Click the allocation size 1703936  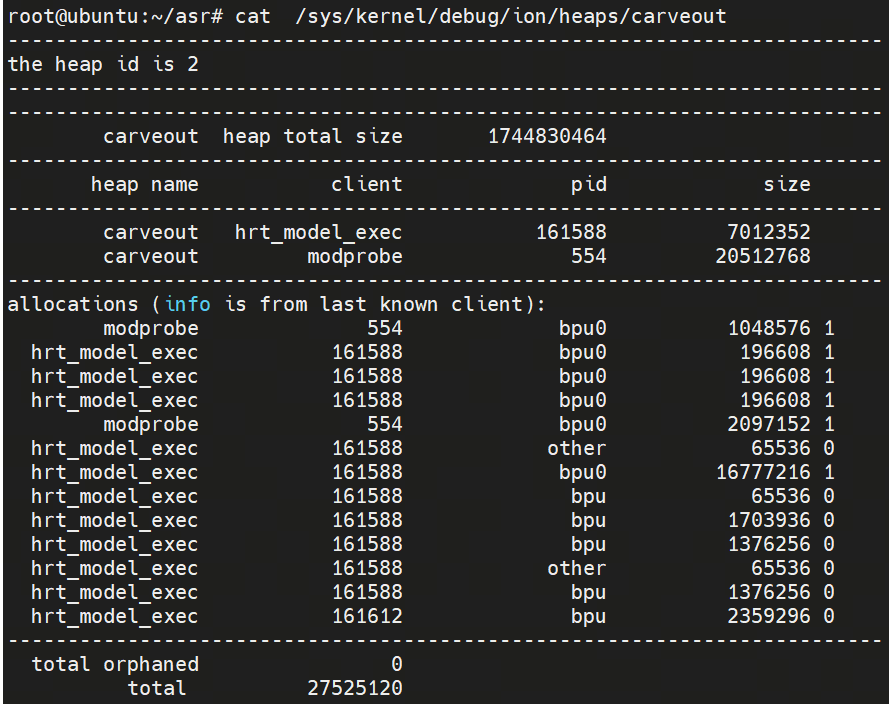[768, 520]
